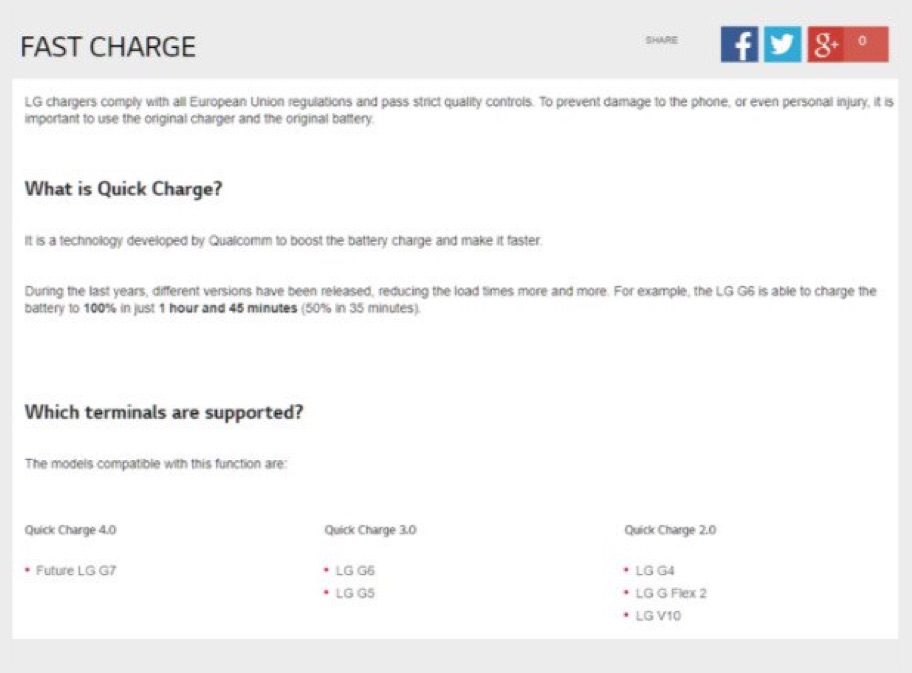Select the LG G Flex 2 entry
This screenshot has width=912, height=673.
point(671,594)
